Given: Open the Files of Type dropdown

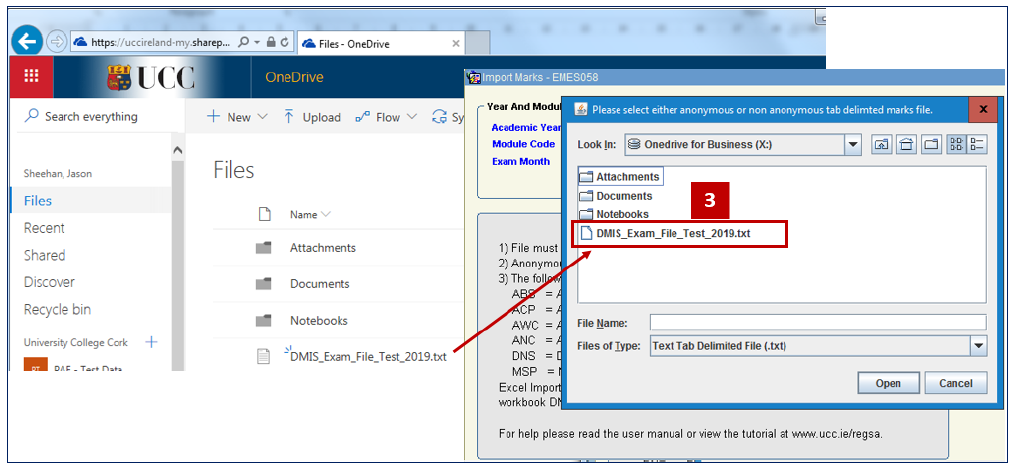Looking at the screenshot, I should click(x=977, y=346).
